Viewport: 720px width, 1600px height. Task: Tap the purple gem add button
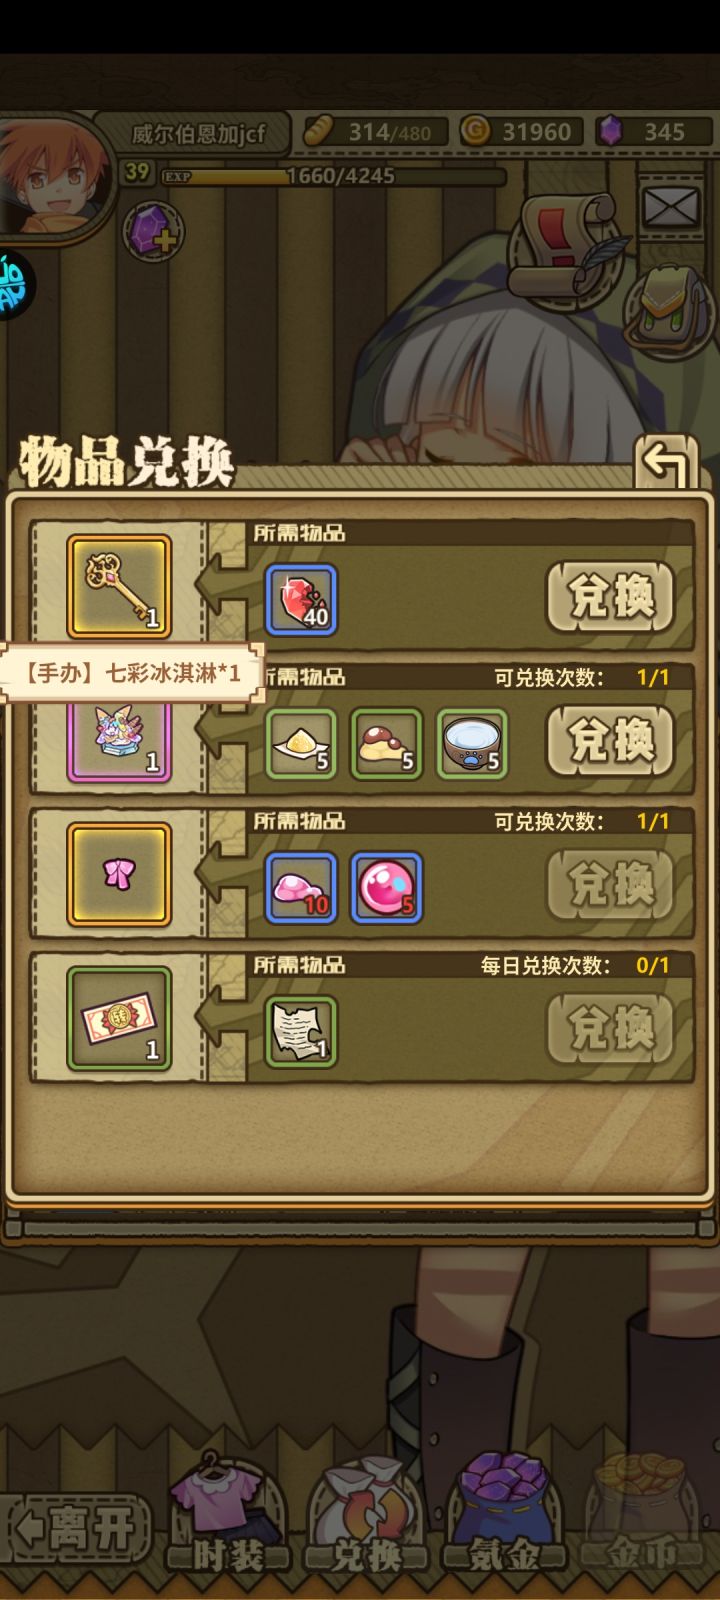(153, 231)
